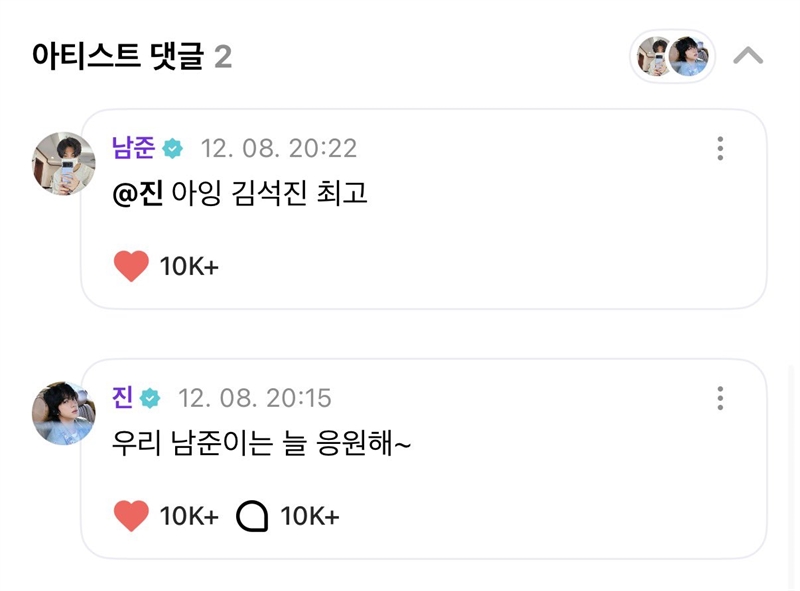Click 남준's comment timestamp 20:22

pos(279,149)
